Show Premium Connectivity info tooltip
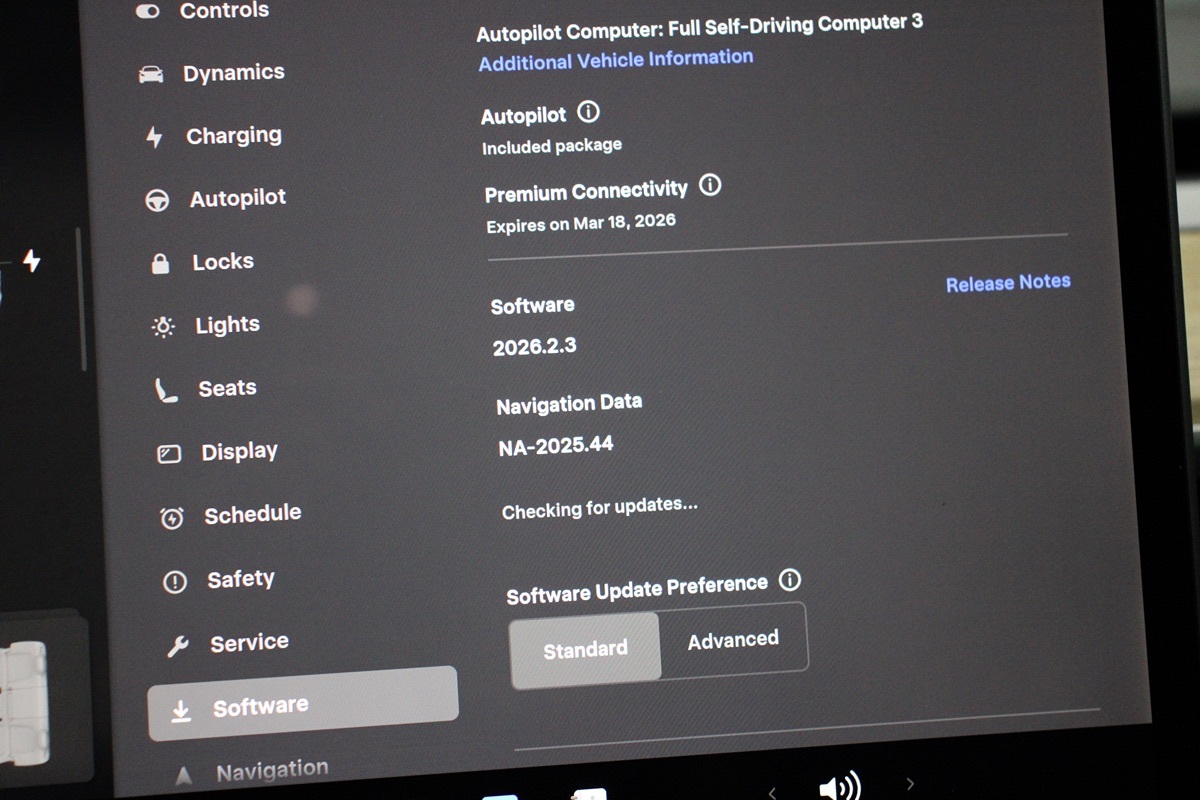 click(710, 185)
